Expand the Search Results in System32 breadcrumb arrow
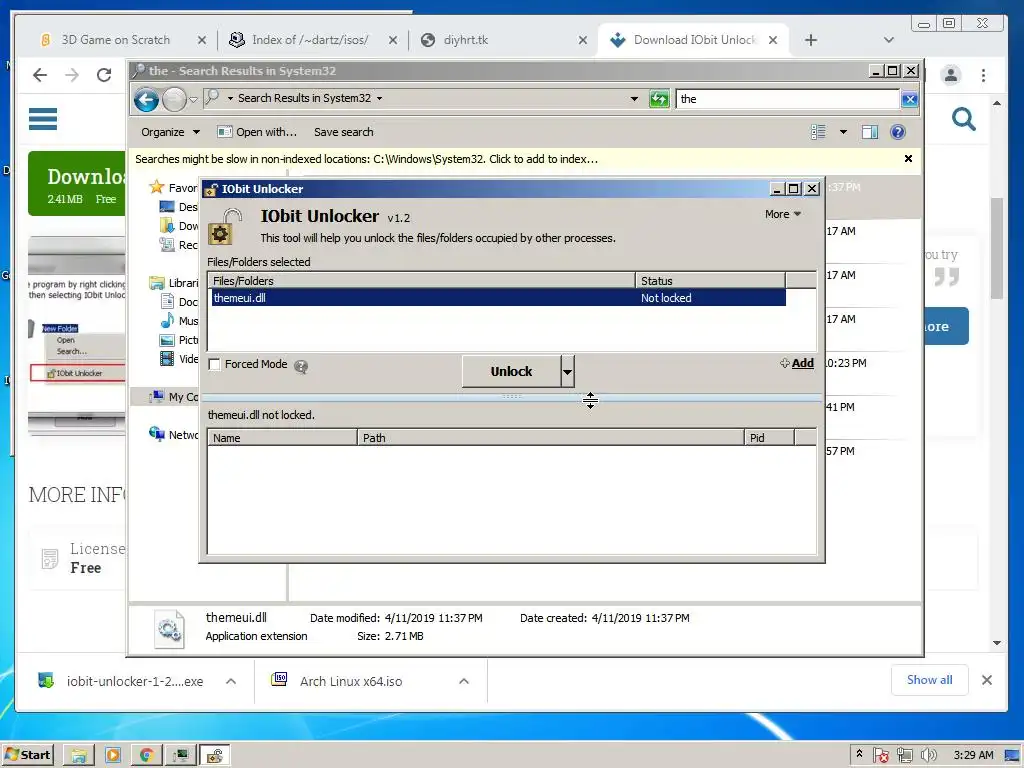The image size is (1024, 768). point(379,99)
